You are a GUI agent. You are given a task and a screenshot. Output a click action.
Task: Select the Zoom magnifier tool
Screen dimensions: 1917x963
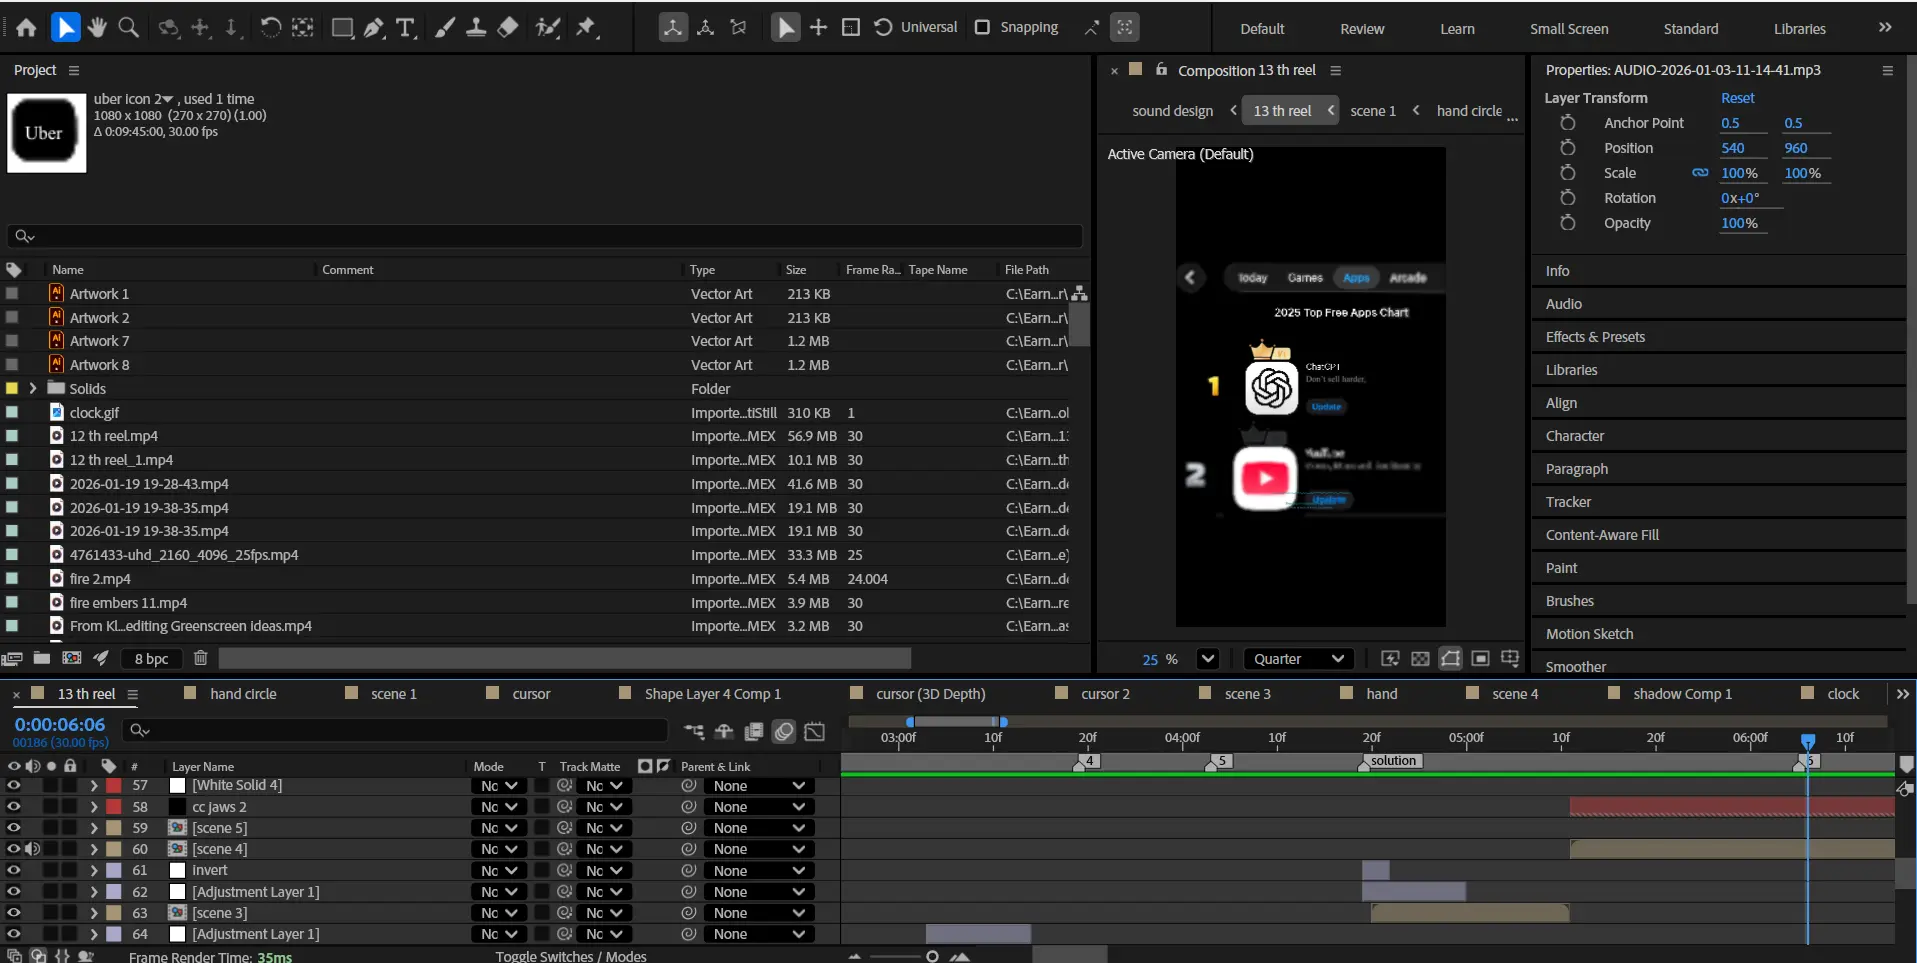(x=129, y=28)
